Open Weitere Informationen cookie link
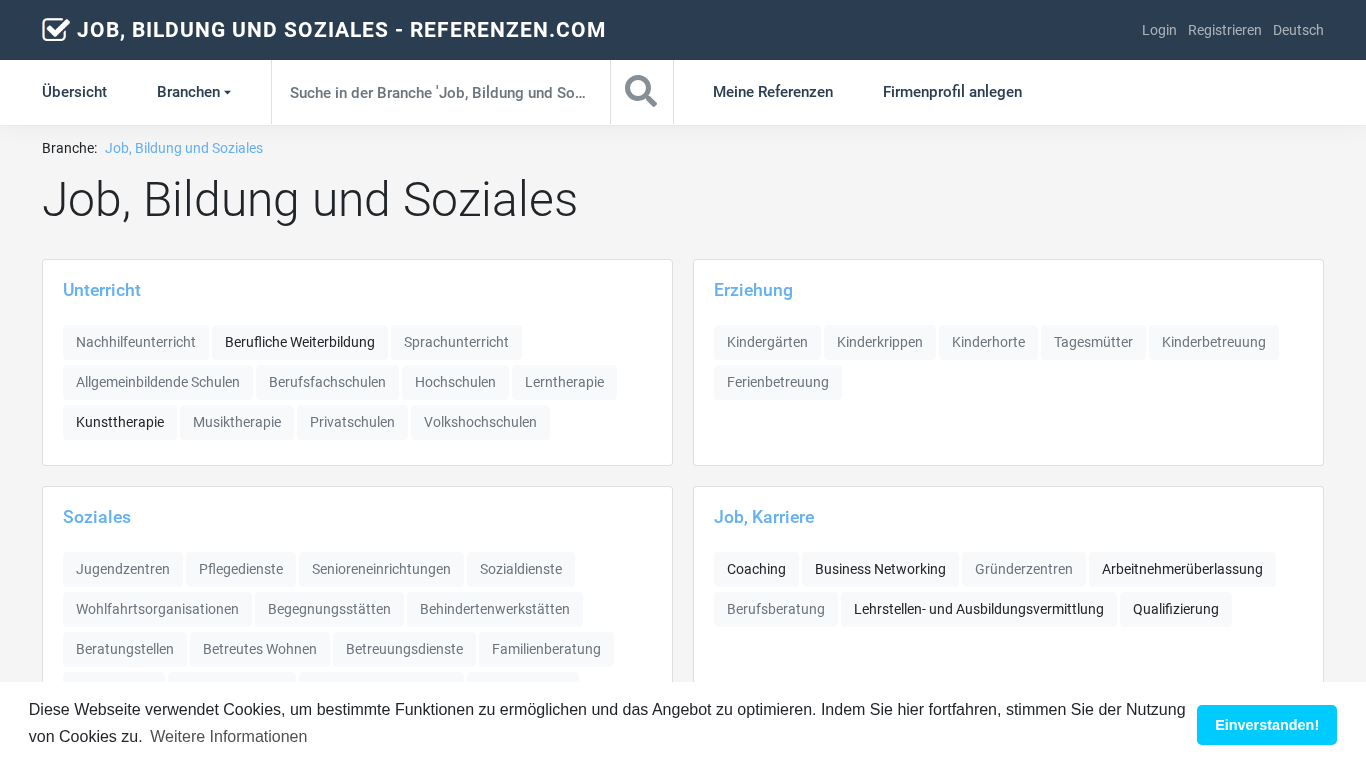This screenshot has width=1366, height=768. point(229,737)
